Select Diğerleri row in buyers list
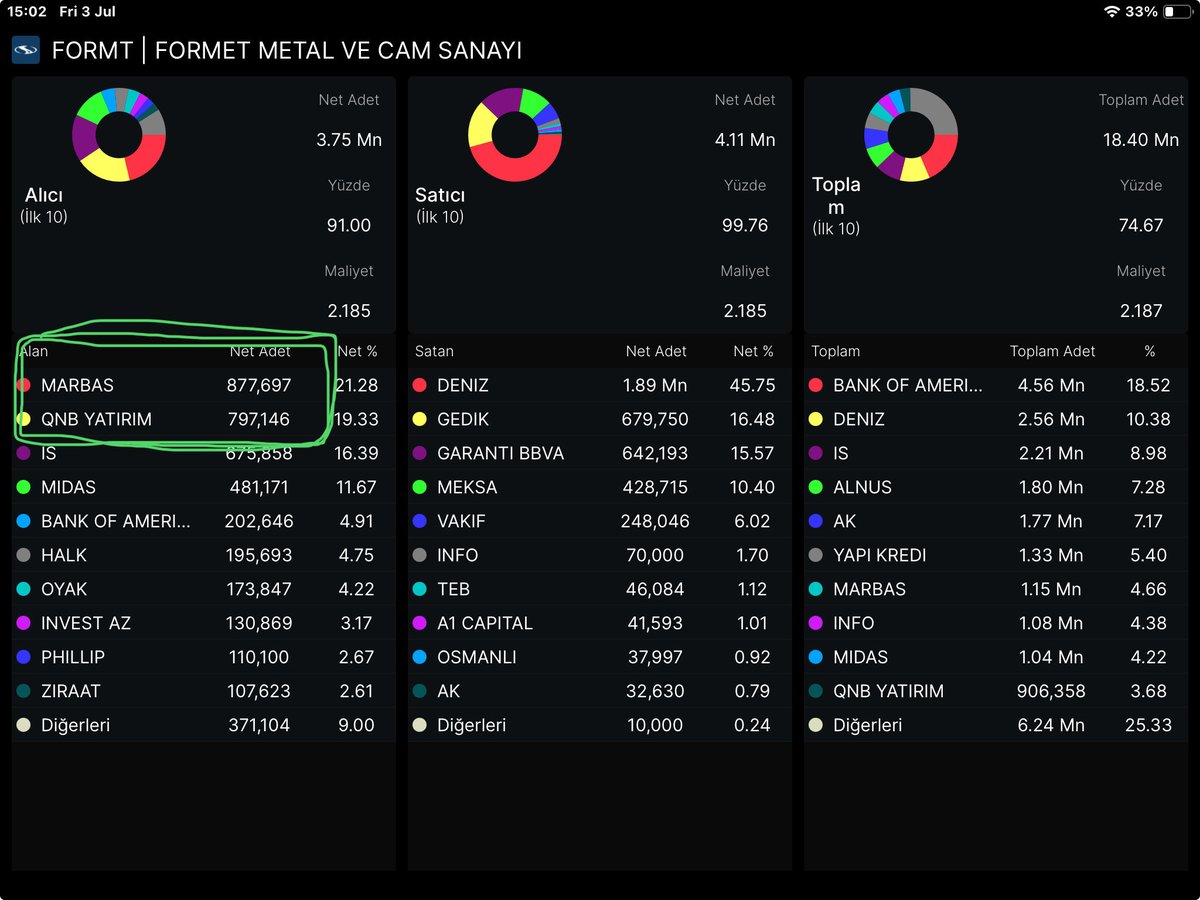 (204, 725)
